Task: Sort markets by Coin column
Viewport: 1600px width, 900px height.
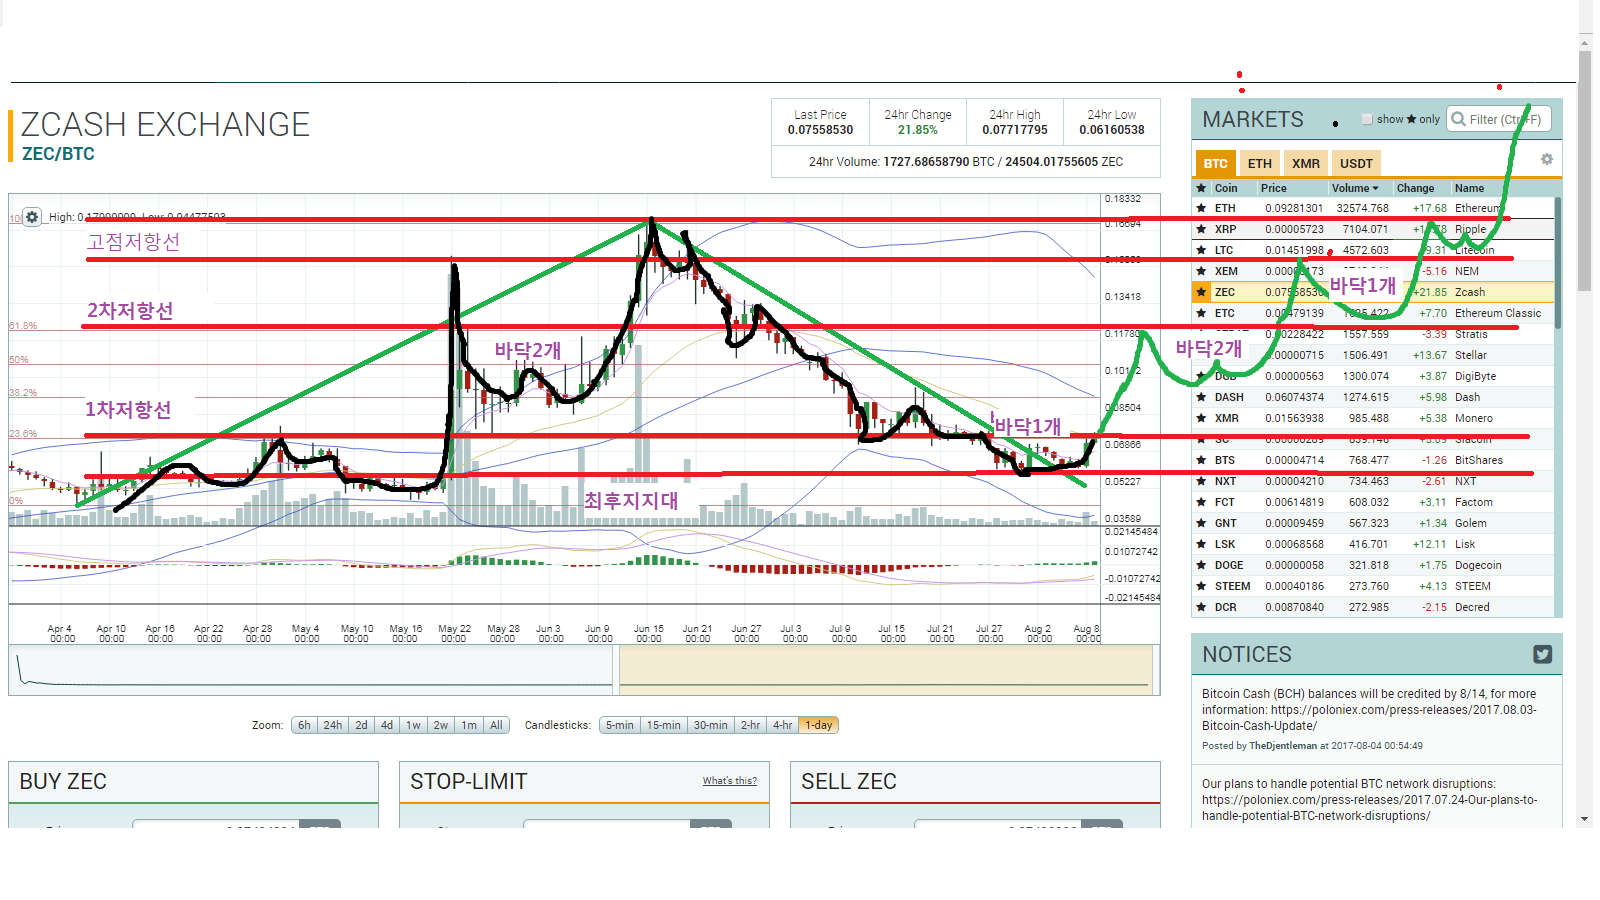Action: point(1226,188)
